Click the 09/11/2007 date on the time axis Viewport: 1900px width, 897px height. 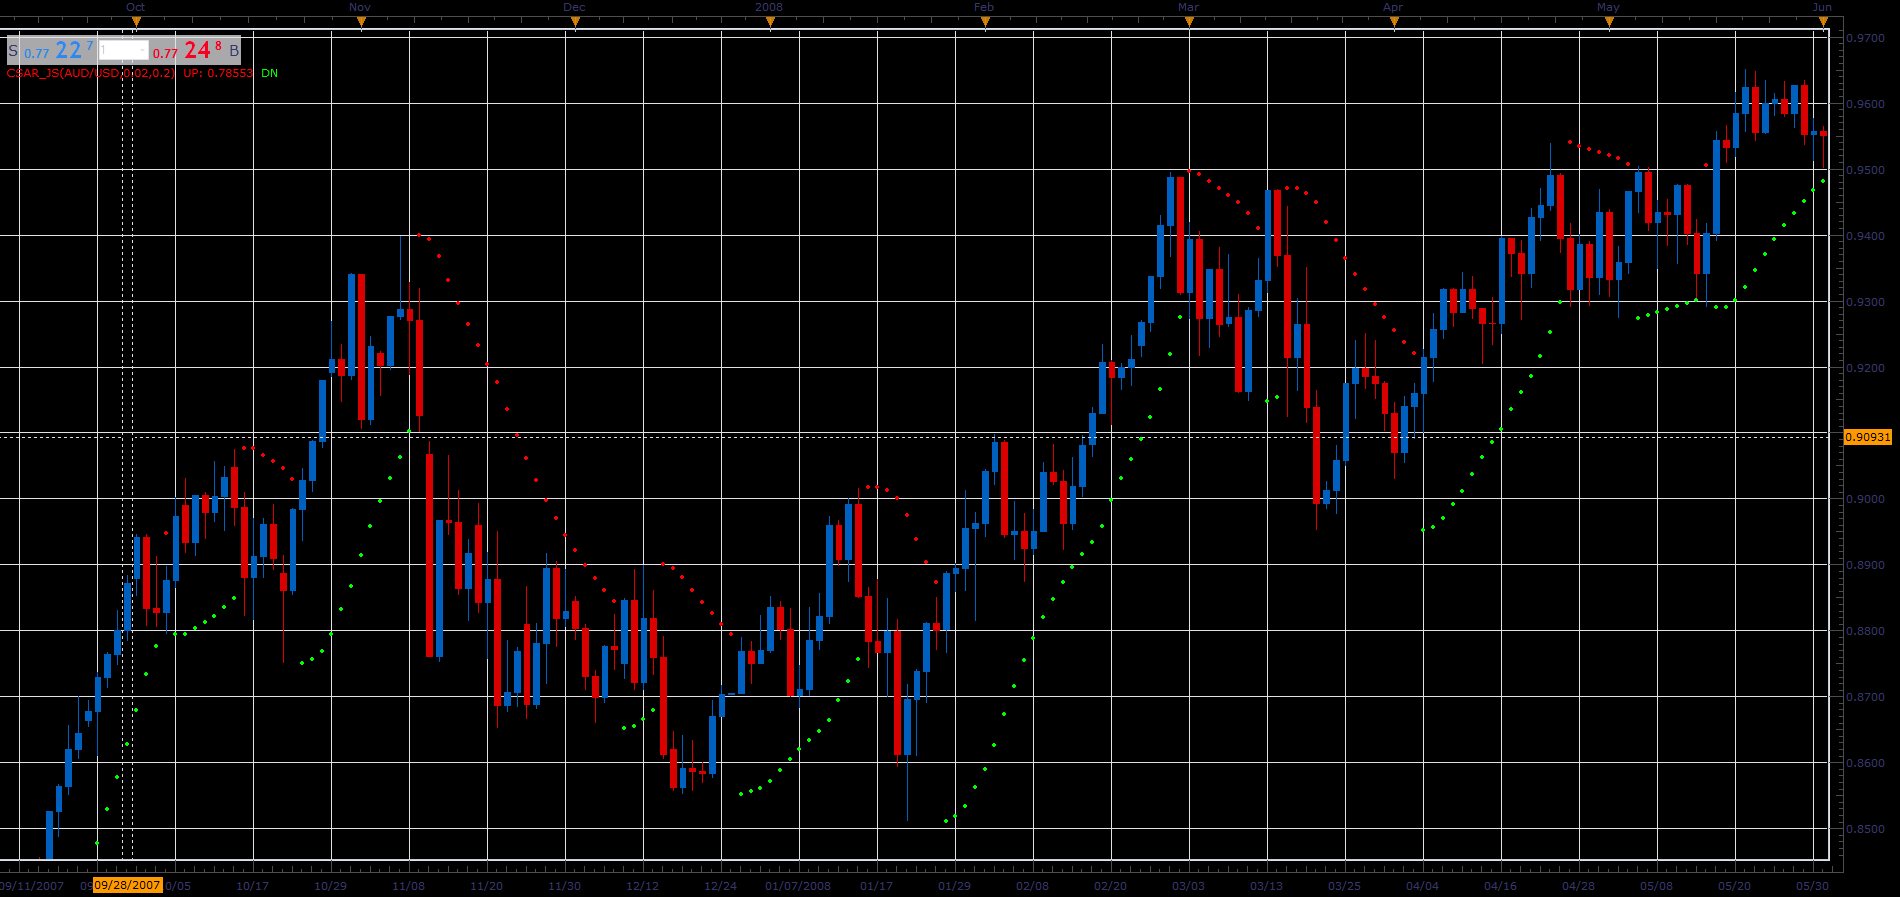(x=32, y=886)
